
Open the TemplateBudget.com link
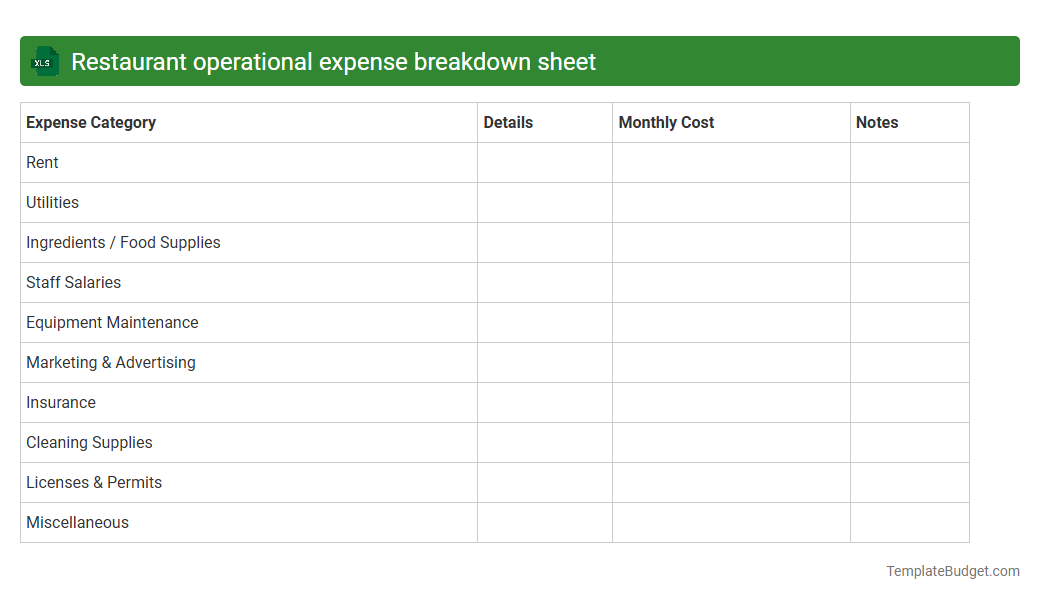pyautogui.click(x=953, y=571)
